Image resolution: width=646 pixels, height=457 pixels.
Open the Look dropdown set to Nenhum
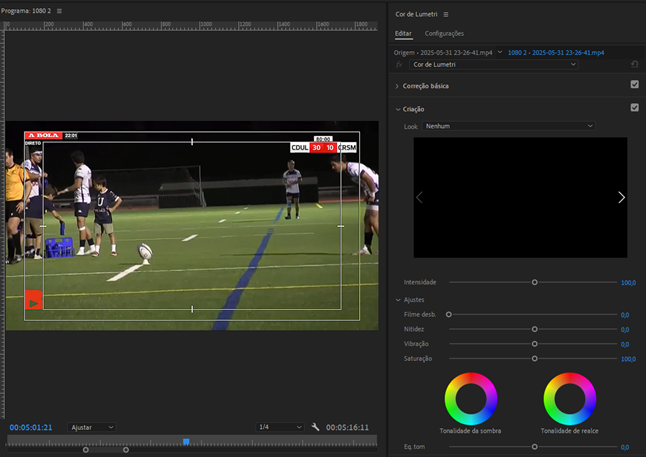point(508,126)
